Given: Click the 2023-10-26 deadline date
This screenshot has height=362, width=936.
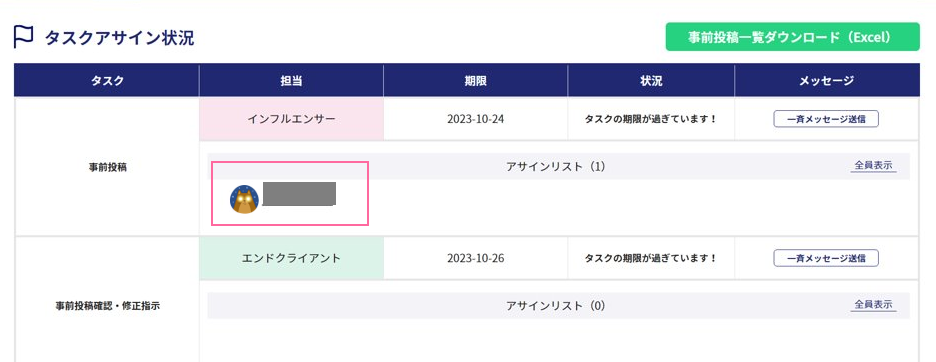Looking at the screenshot, I should (x=476, y=258).
